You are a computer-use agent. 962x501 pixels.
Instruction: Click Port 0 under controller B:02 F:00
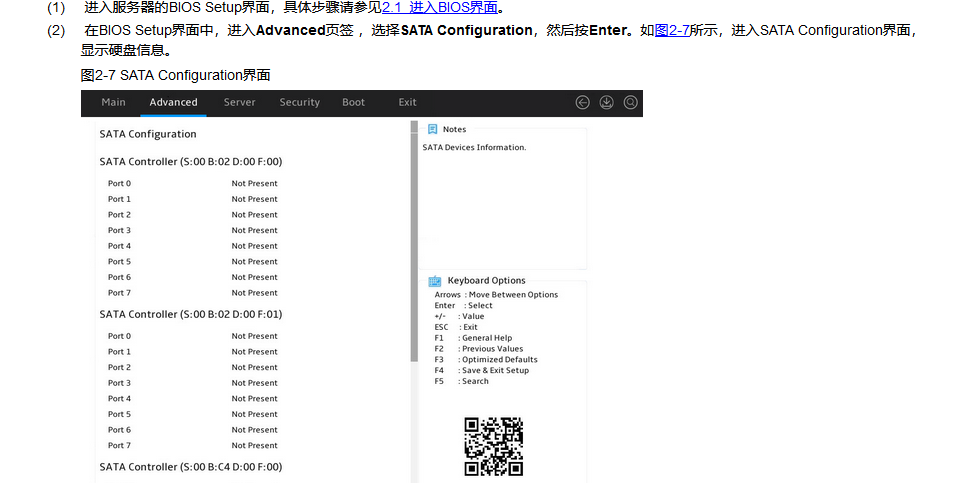[119, 183]
